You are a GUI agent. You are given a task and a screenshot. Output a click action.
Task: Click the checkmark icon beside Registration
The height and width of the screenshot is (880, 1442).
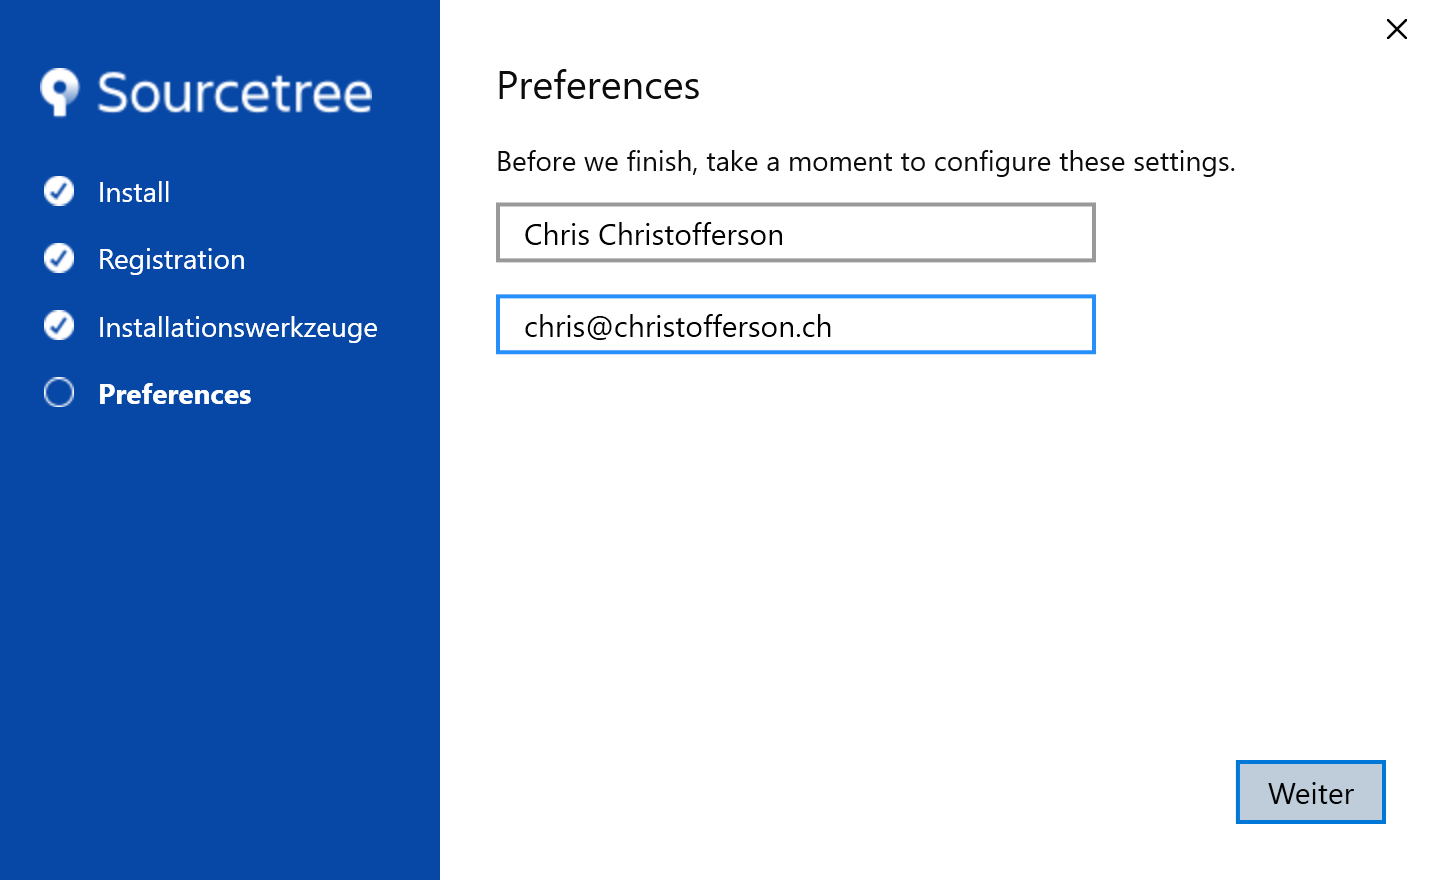pos(59,259)
